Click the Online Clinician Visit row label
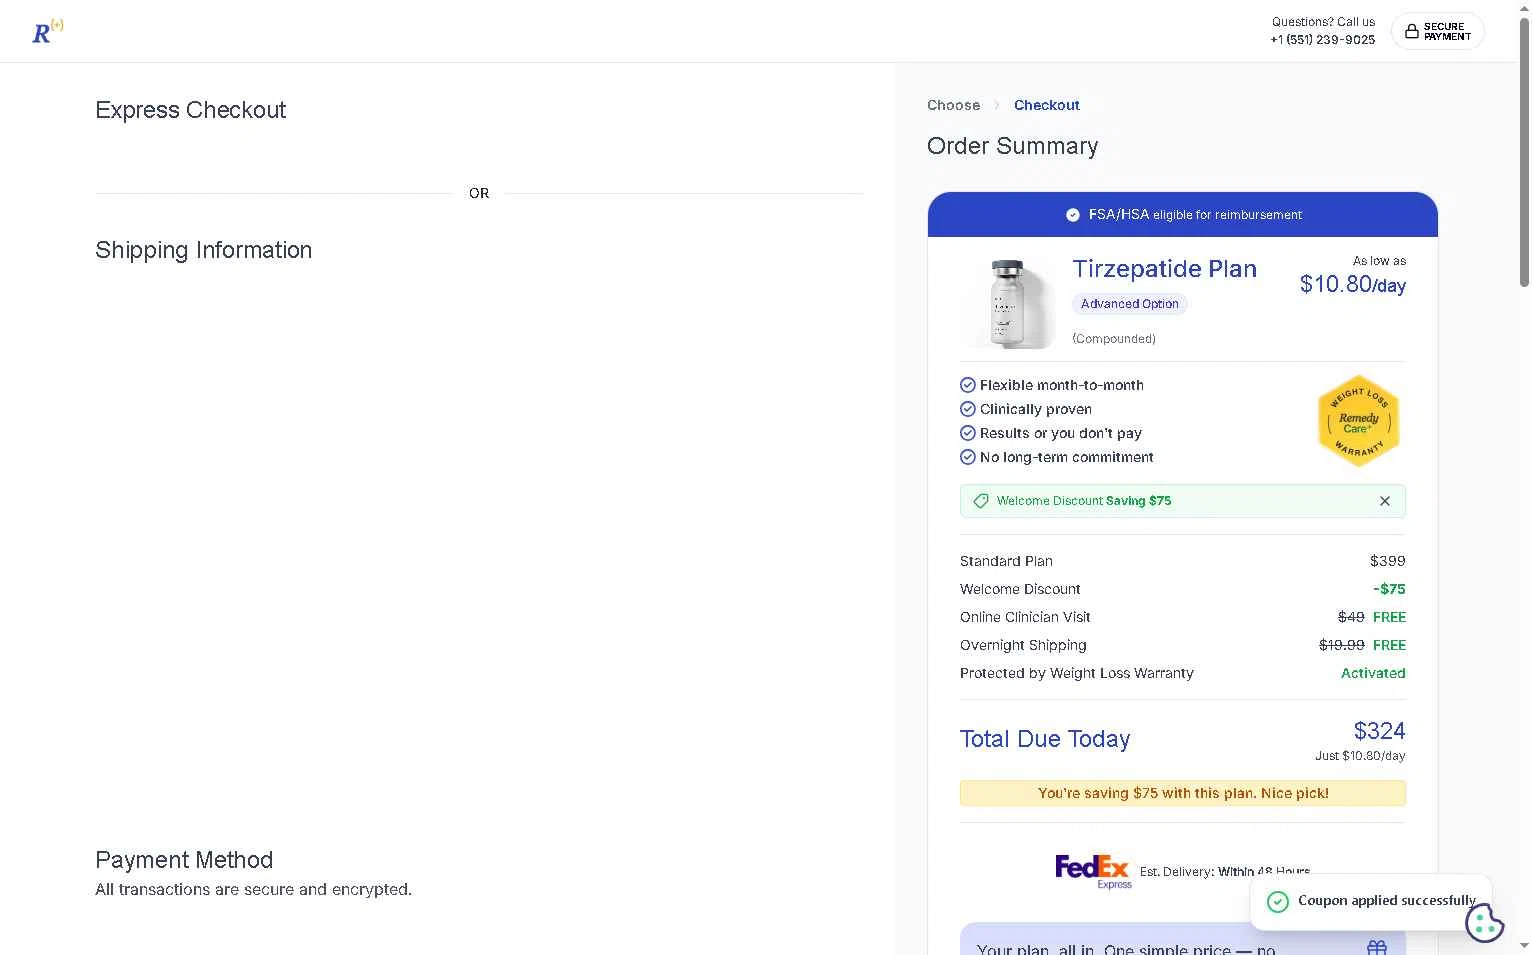Screen dimensions: 1532x955 [1025, 617]
